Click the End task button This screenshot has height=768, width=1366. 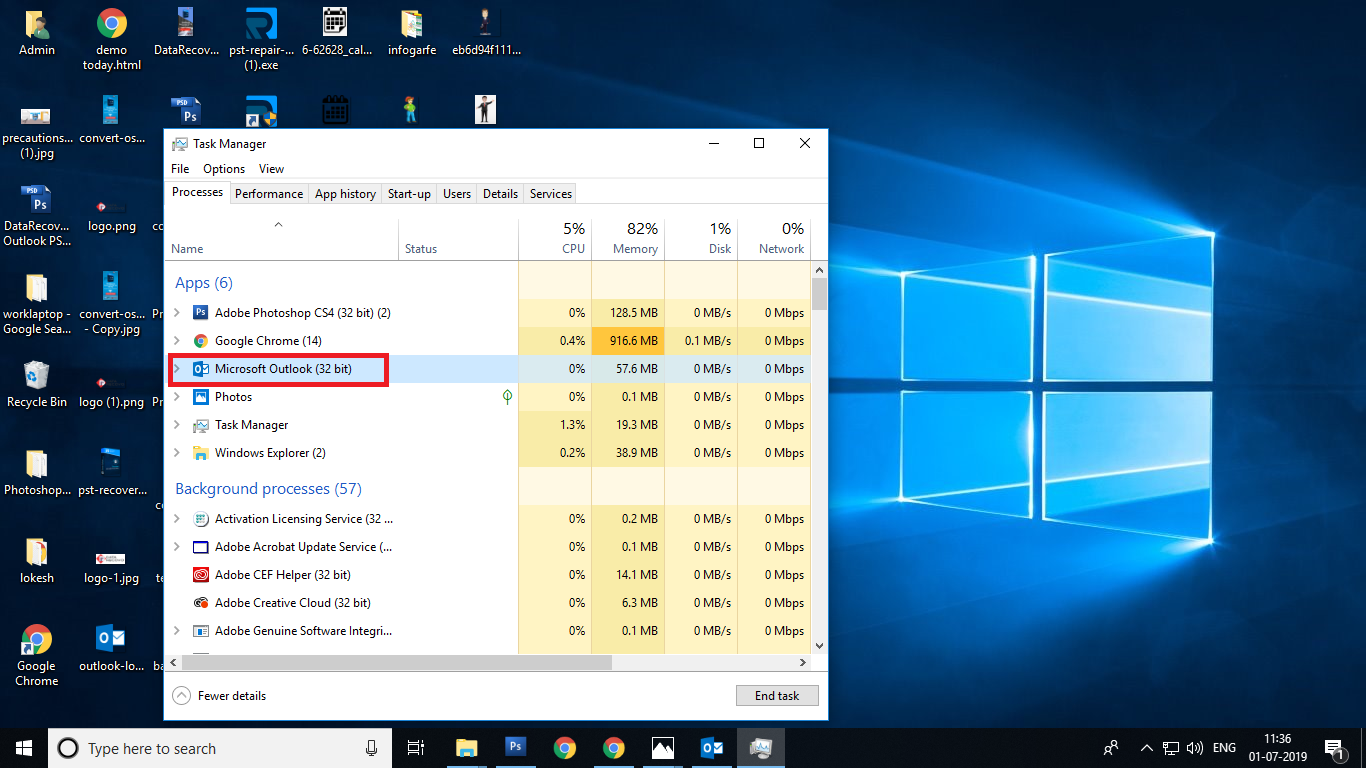point(778,696)
